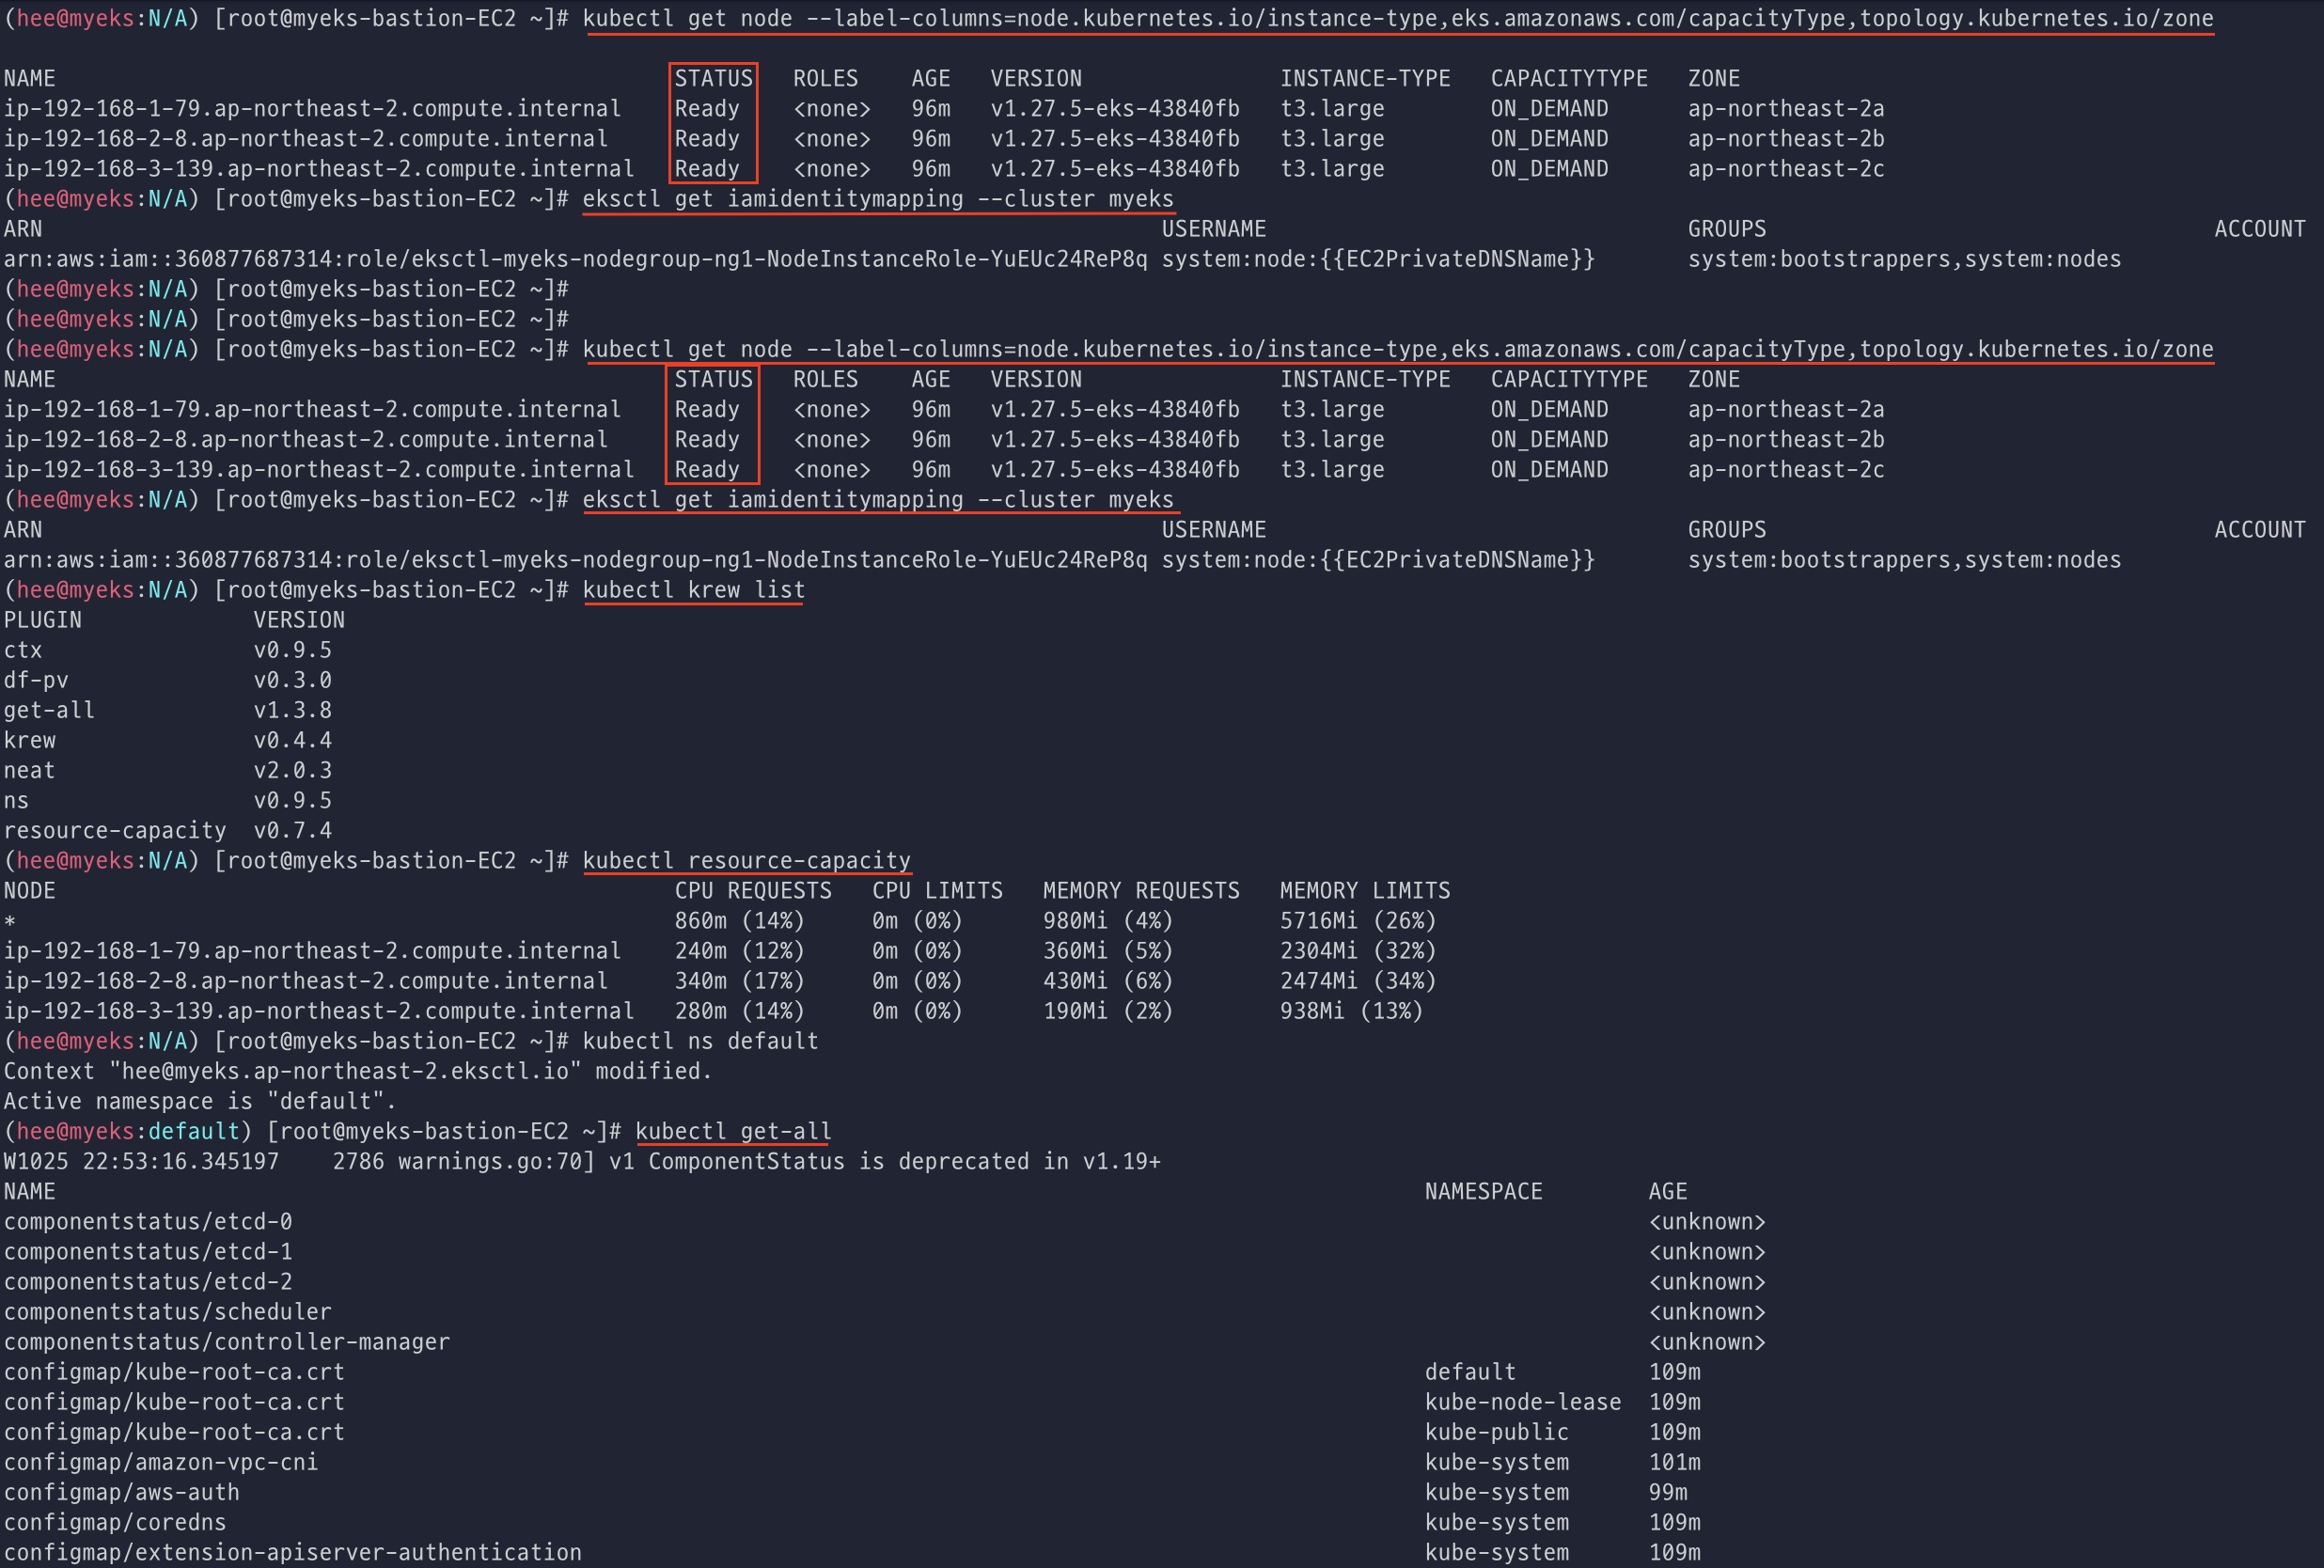Click configmap/aws-auth resource line
The image size is (2324, 1568).
pos(122,1493)
